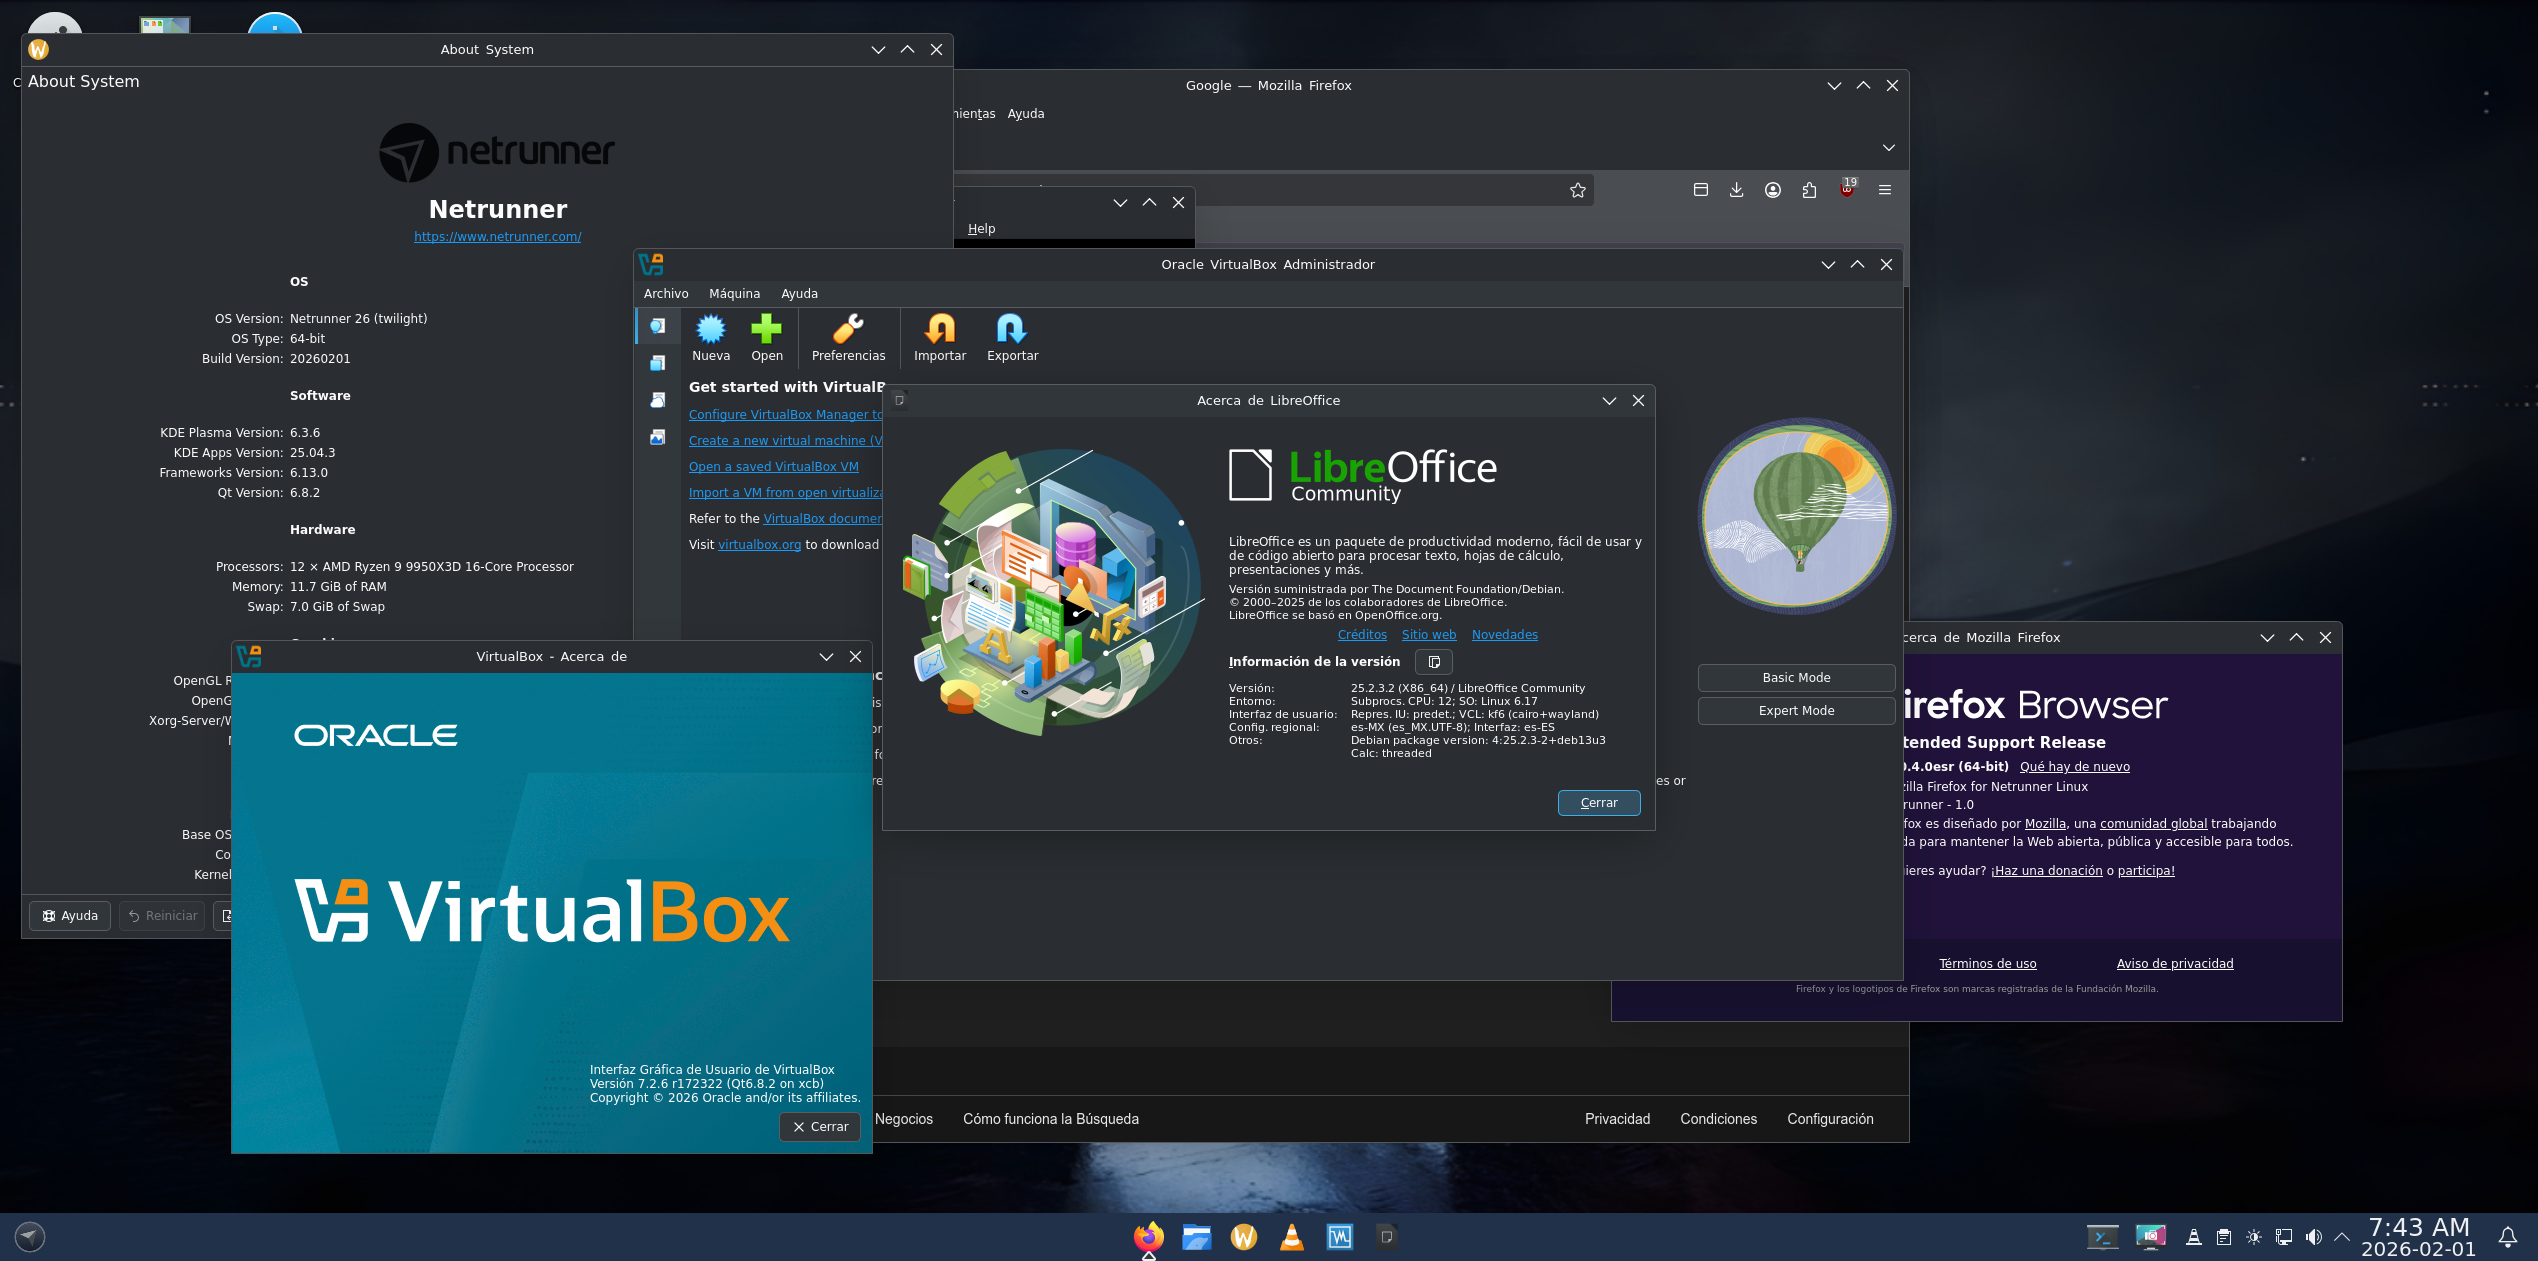Open VirtualBox Preferencias wrench icon
2538x1261 pixels.
[848, 329]
